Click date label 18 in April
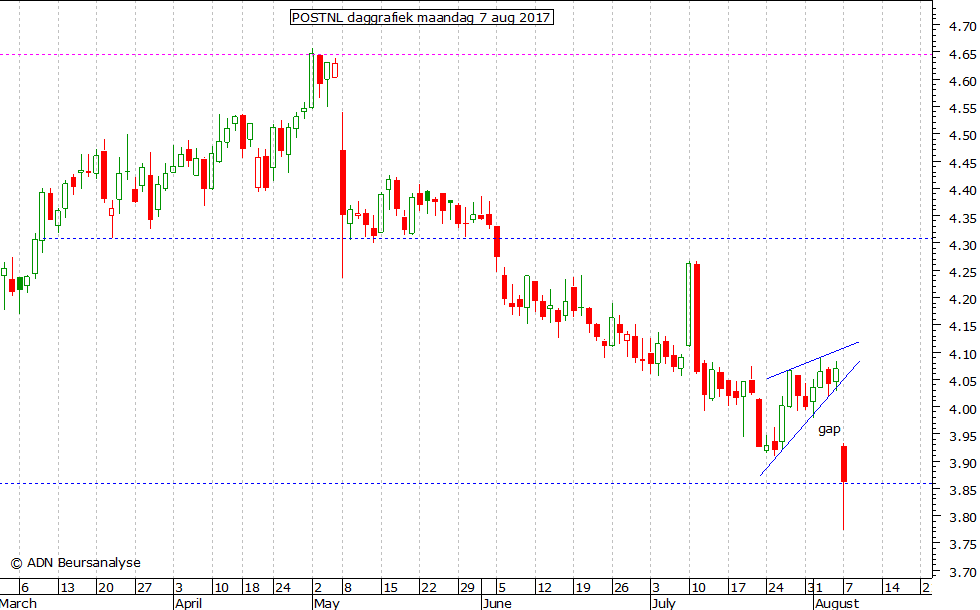This screenshot has height=610, width=980. (x=252, y=588)
